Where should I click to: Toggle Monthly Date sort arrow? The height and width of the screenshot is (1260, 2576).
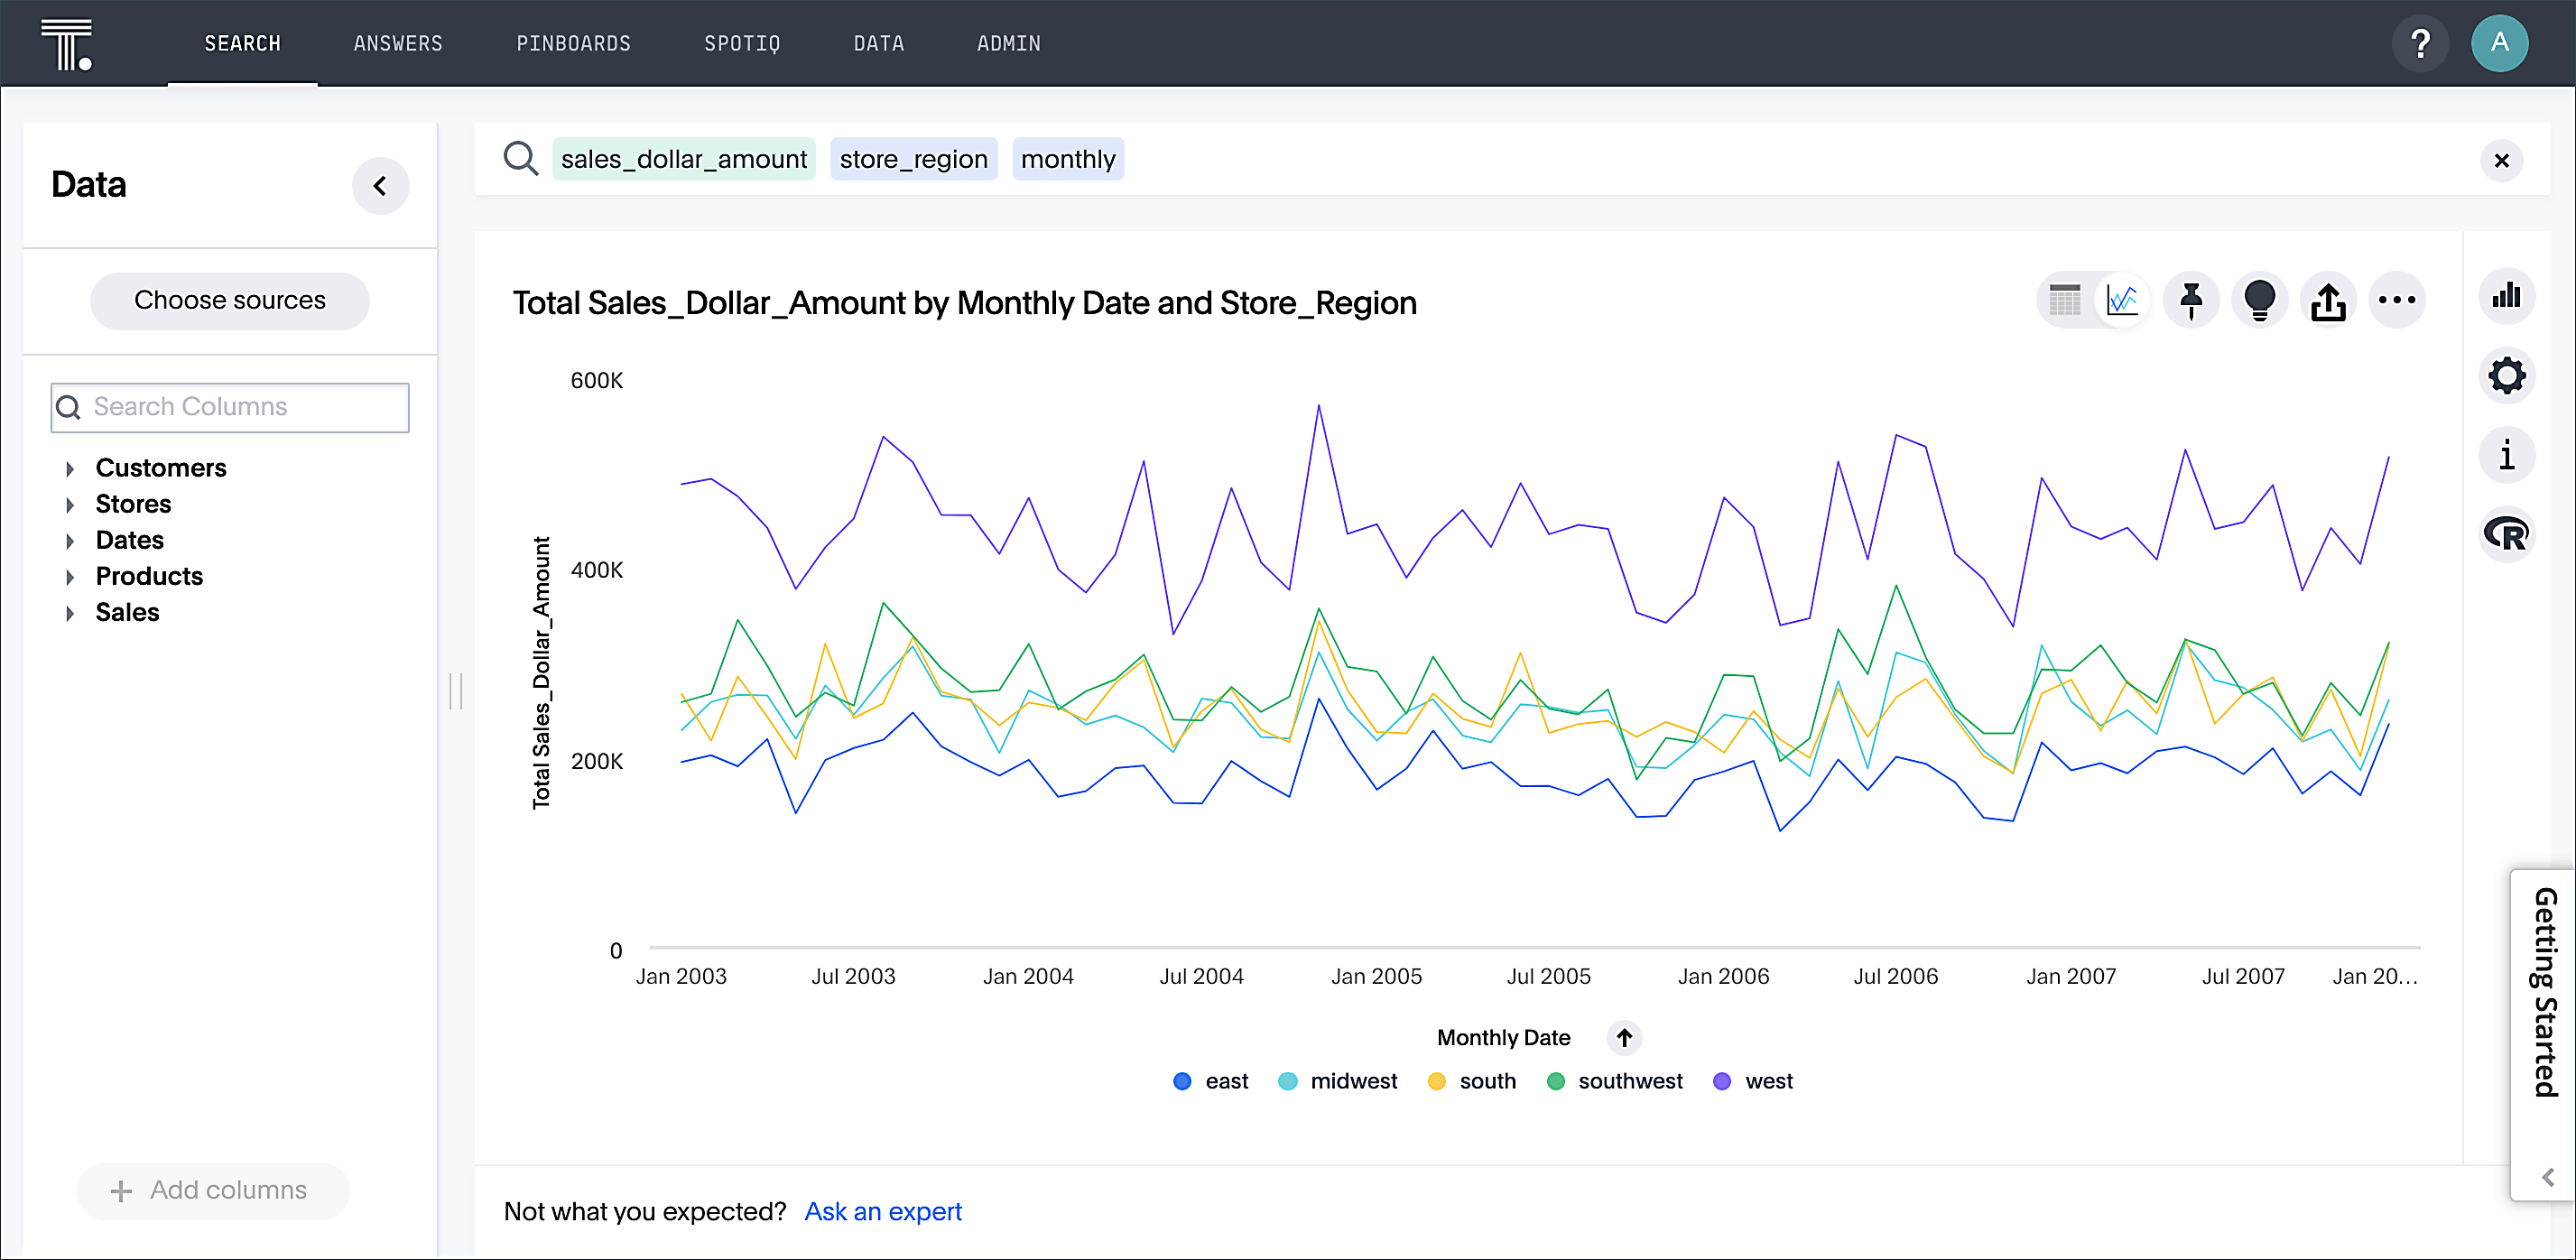[1624, 1038]
